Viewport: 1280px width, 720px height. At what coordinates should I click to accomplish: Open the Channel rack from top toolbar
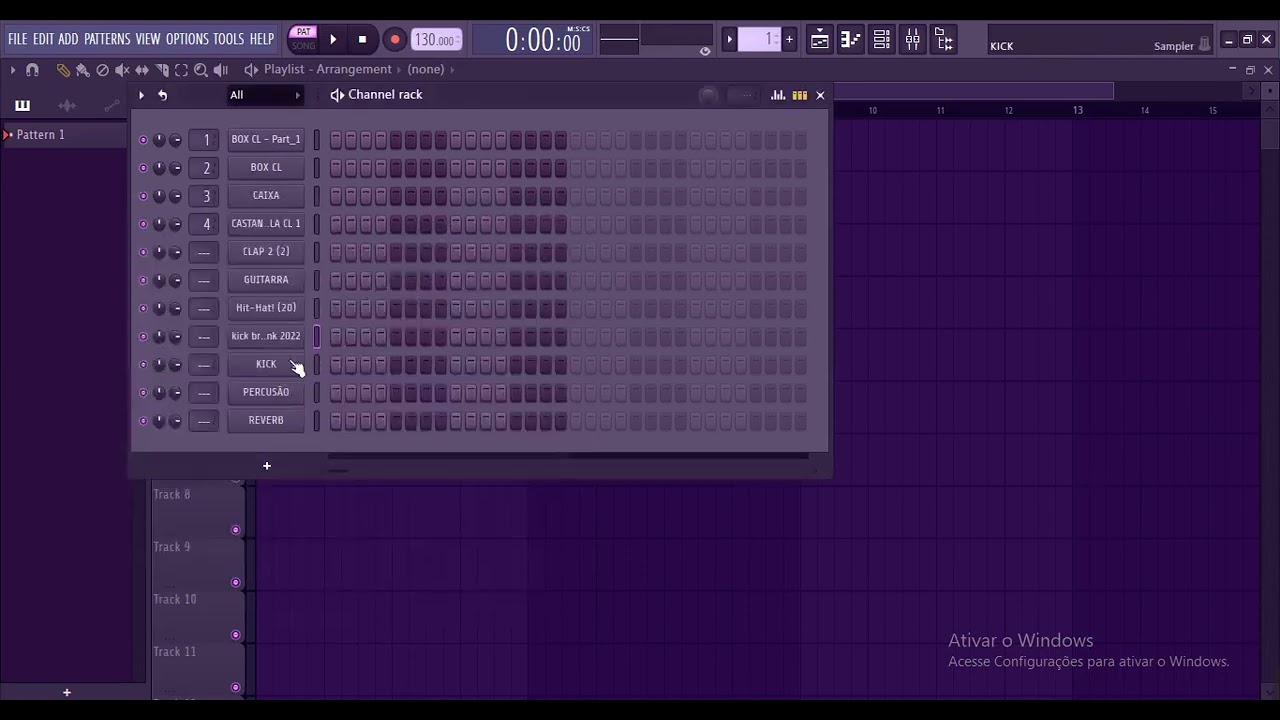pos(881,40)
